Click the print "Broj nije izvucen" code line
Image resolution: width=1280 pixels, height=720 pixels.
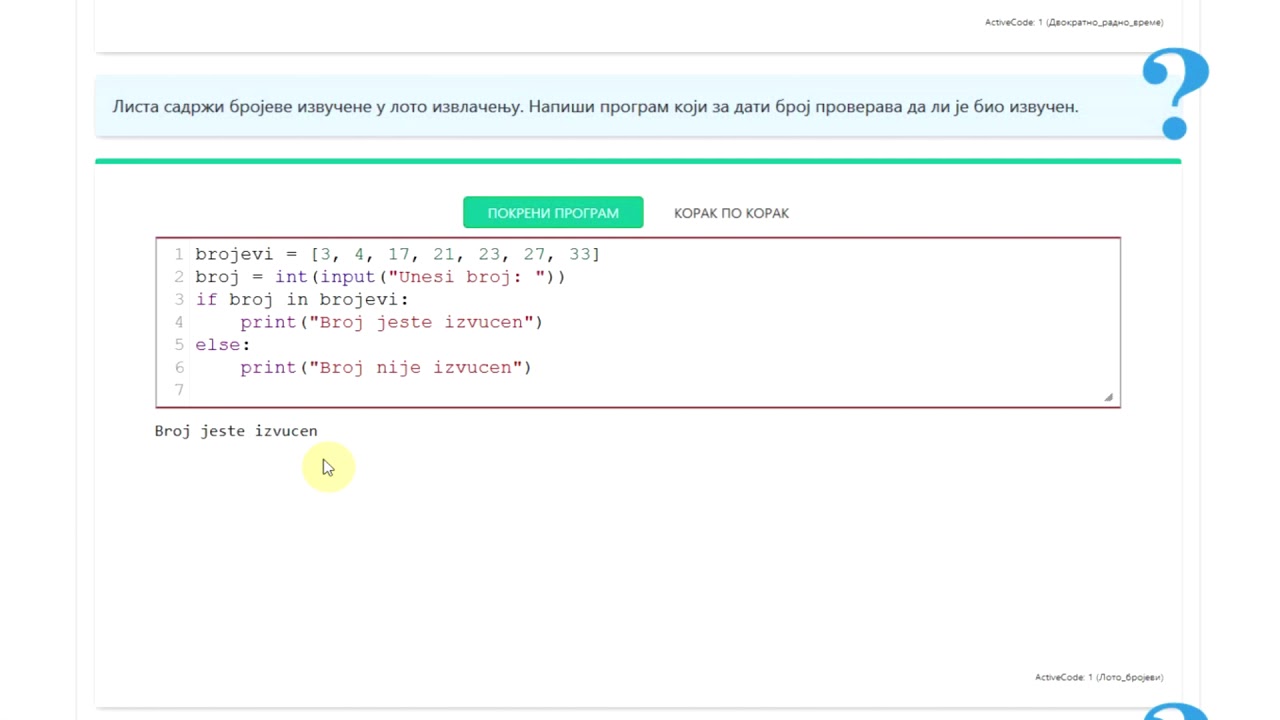[x=385, y=368]
